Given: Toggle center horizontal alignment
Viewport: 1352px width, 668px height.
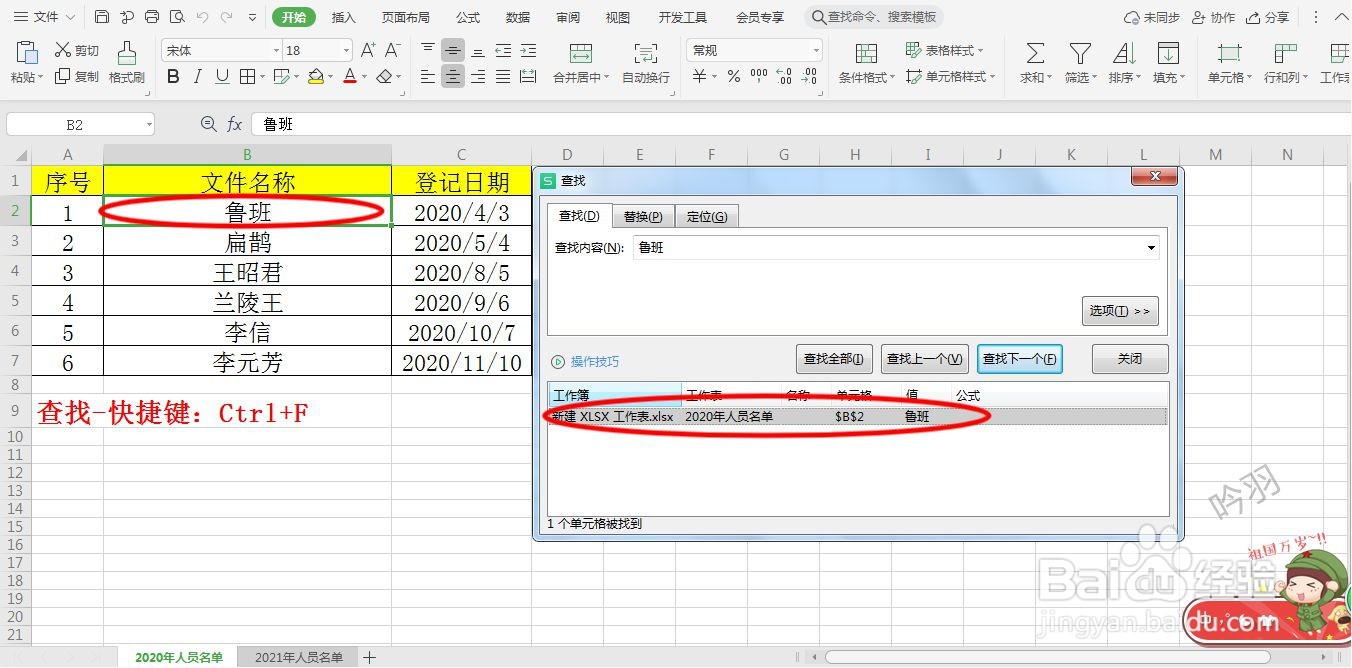Looking at the screenshot, I should (453, 76).
